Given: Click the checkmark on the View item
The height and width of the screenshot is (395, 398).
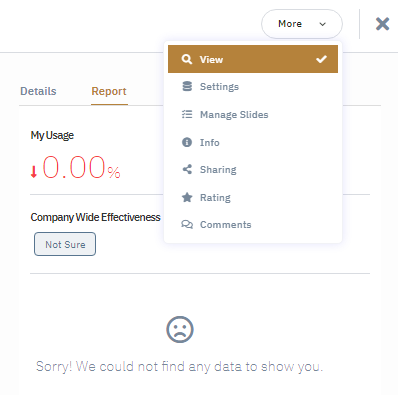Looking at the screenshot, I should pyautogui.click(x=321, y=59).
